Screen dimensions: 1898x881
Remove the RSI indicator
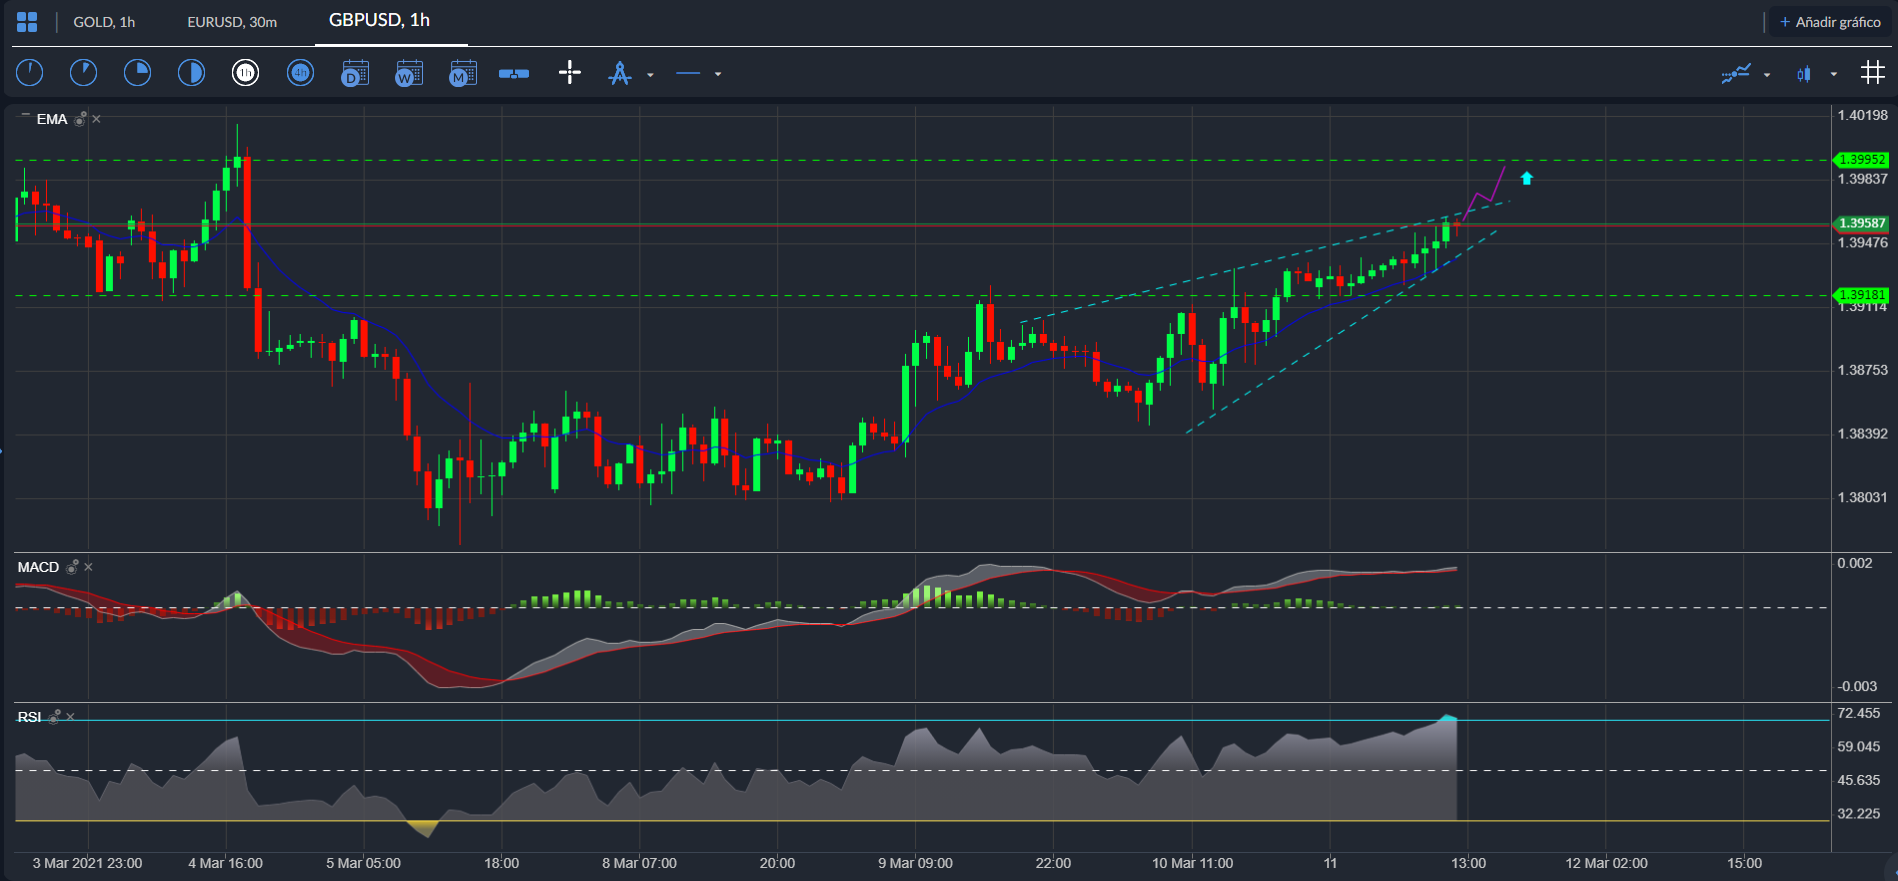point(70,717)
